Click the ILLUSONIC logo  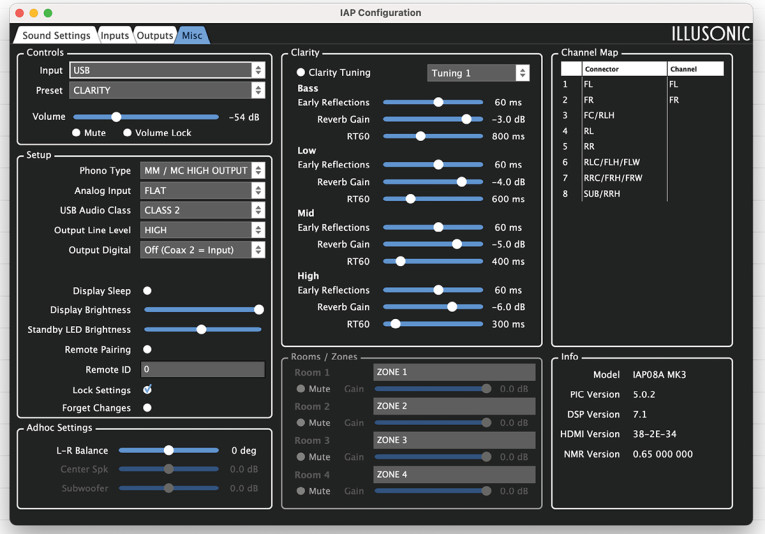pyautogui.click(x=709, y=34)
